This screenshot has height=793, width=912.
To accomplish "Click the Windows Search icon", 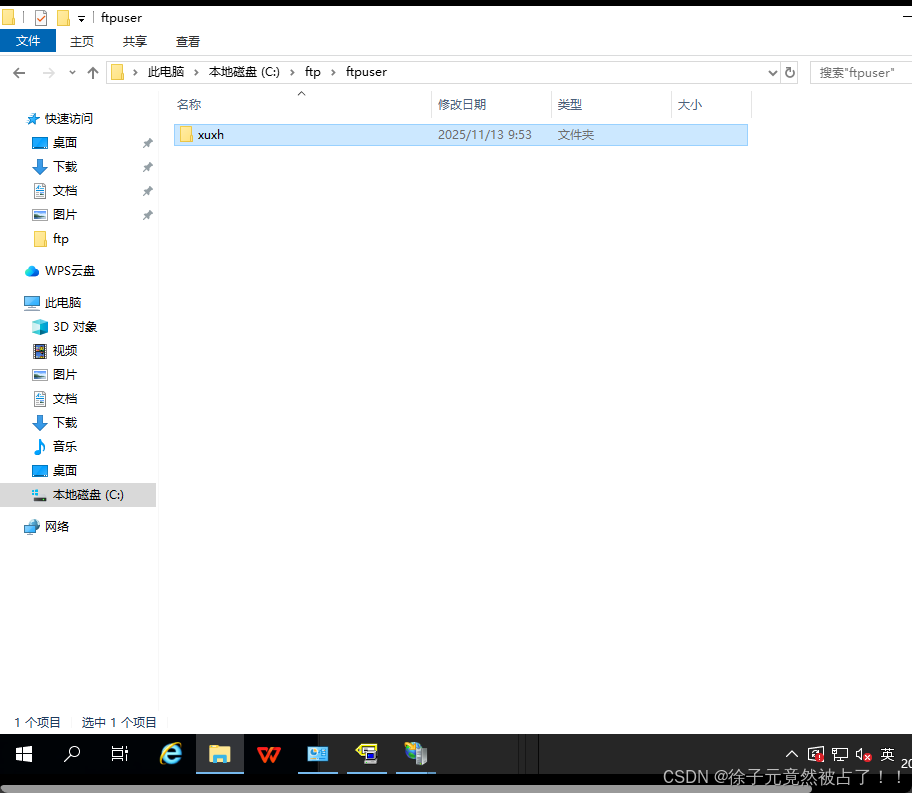I will [71, 754].
